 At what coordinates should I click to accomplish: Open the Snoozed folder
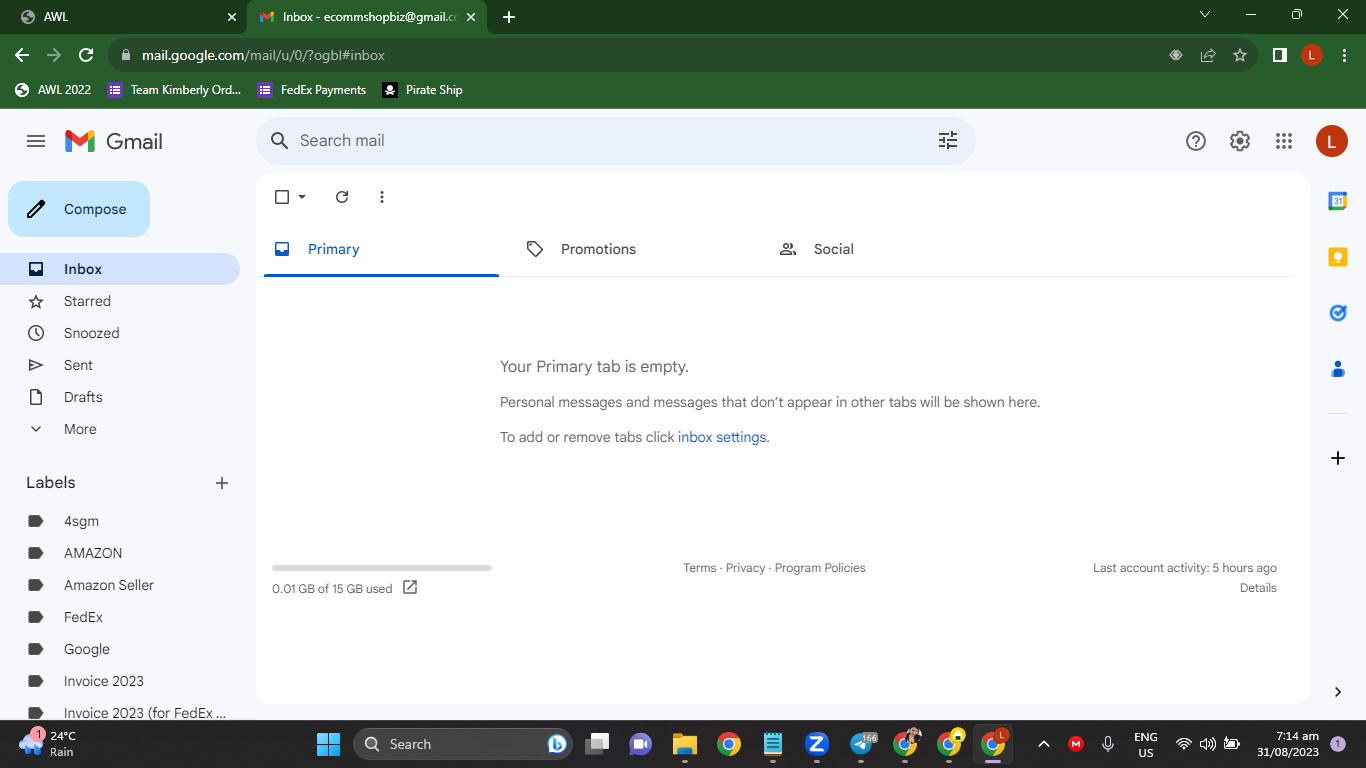tap(120, 333)
